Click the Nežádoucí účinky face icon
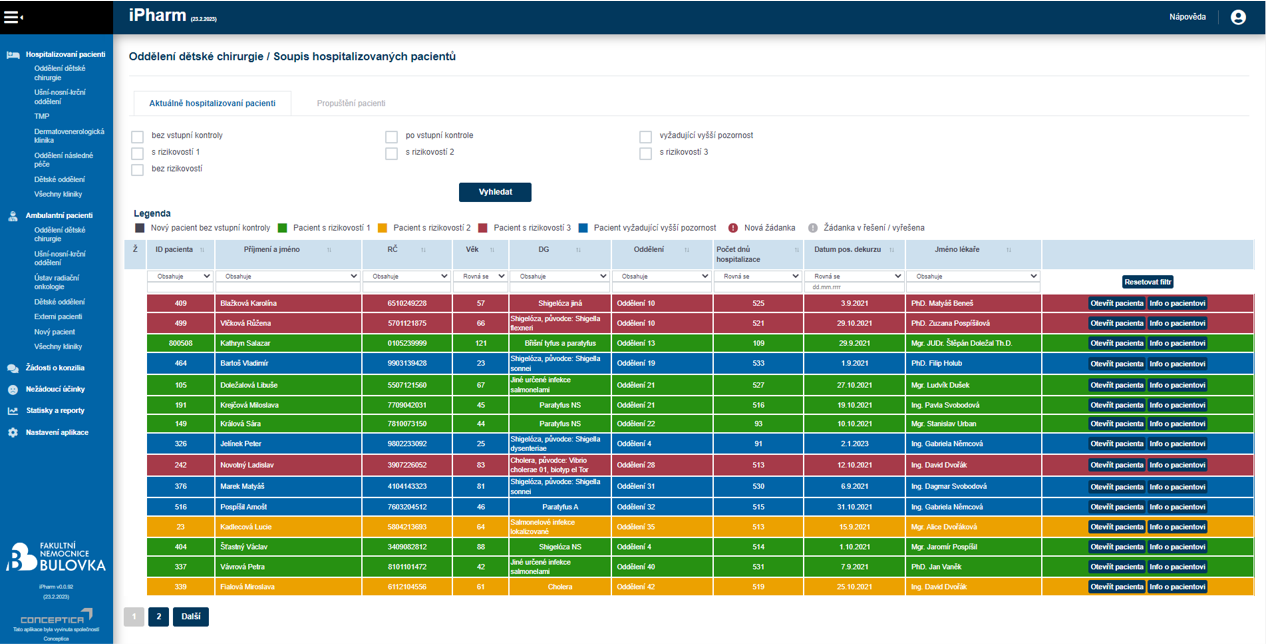 [x=13, y=390]
